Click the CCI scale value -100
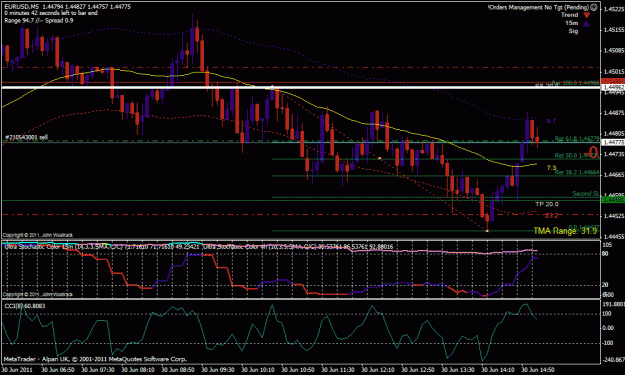 (x=608, y=343)
